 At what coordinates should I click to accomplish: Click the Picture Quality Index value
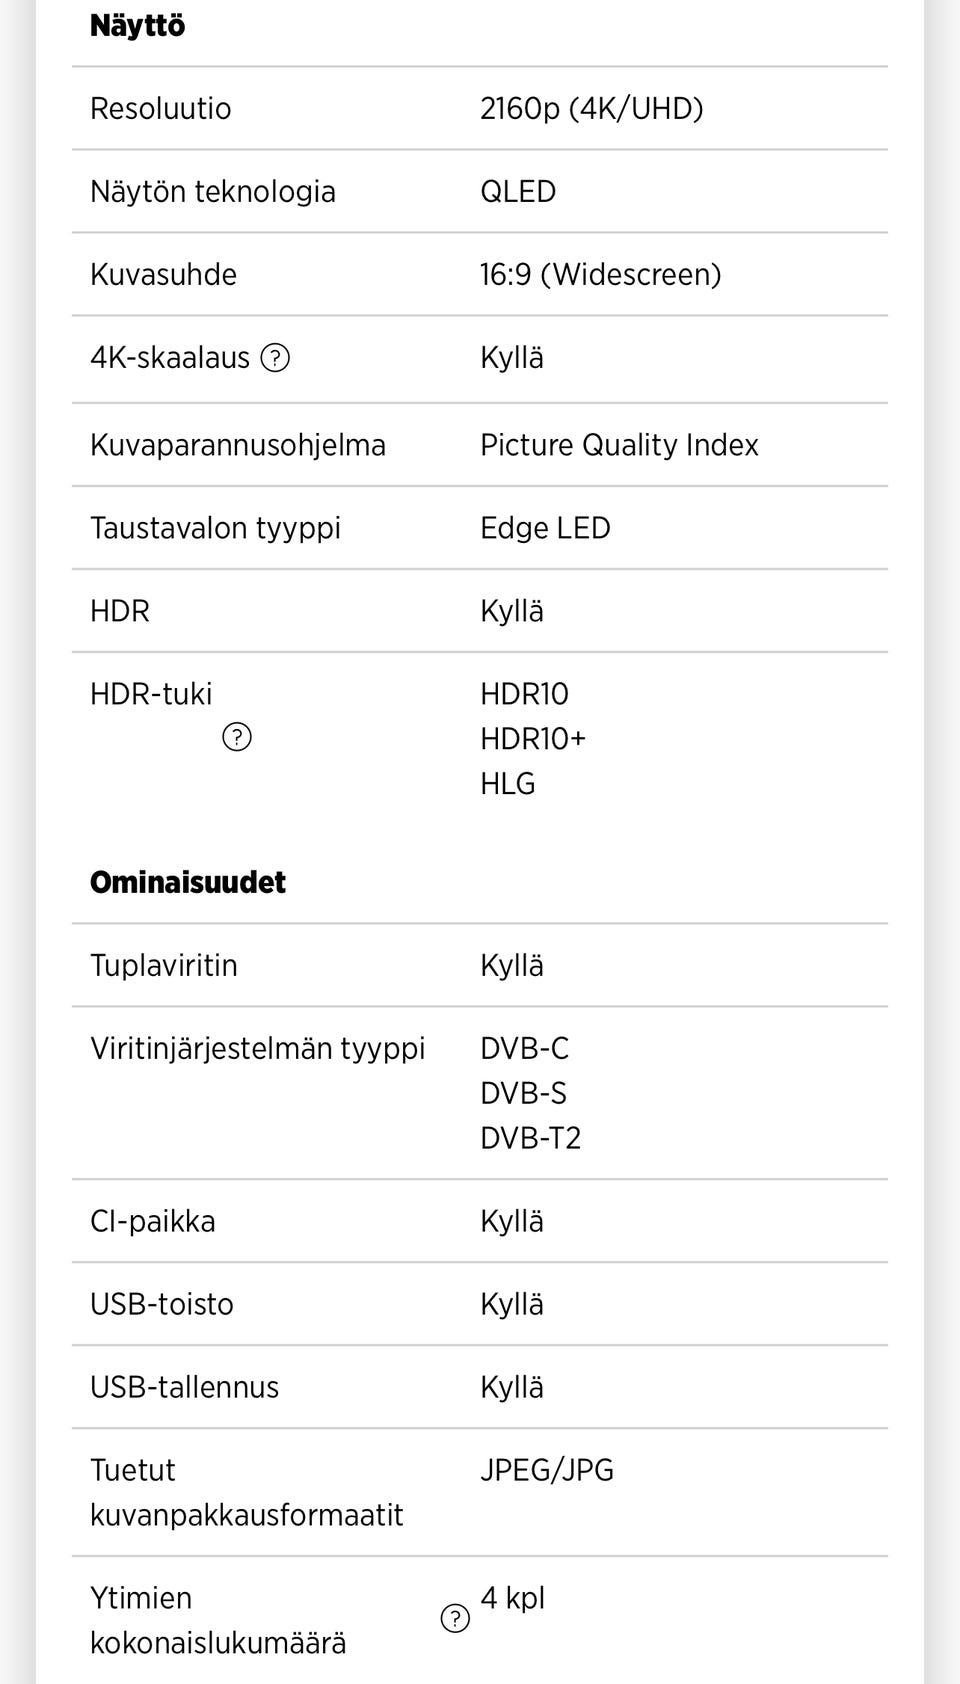point(620,445)
